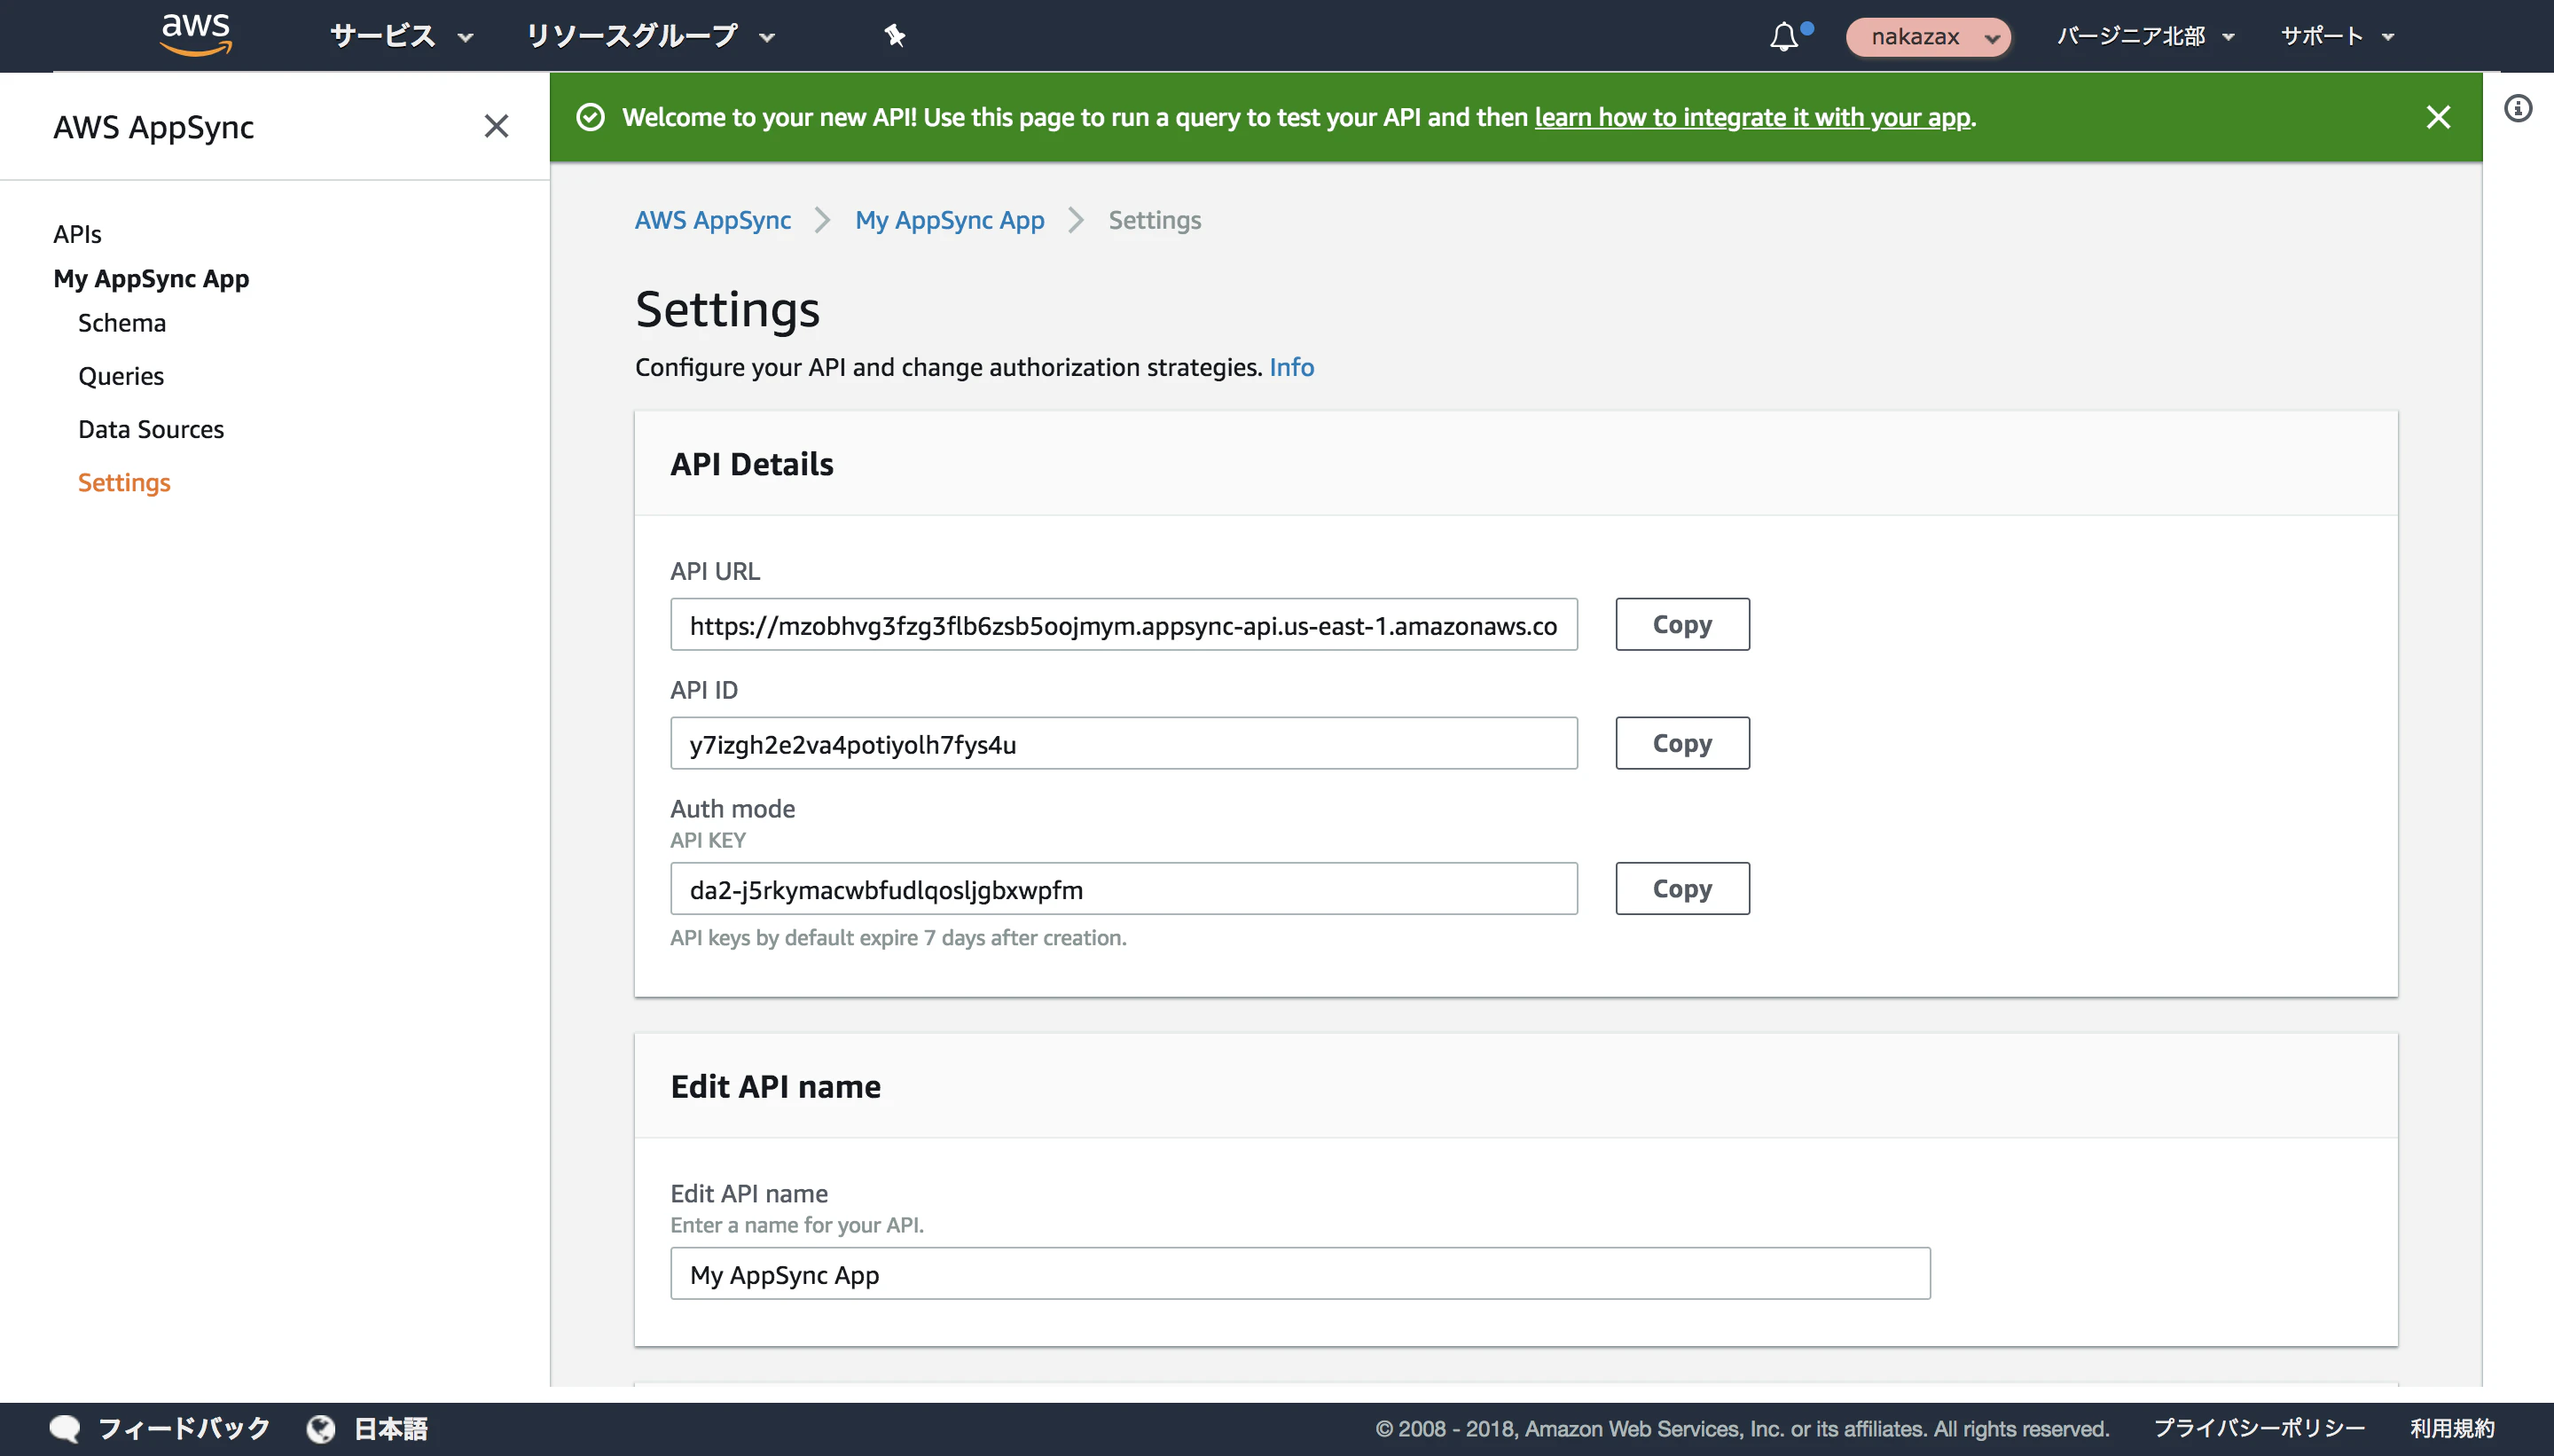Focus the Edit API name input

[x=1300, y=1273]
